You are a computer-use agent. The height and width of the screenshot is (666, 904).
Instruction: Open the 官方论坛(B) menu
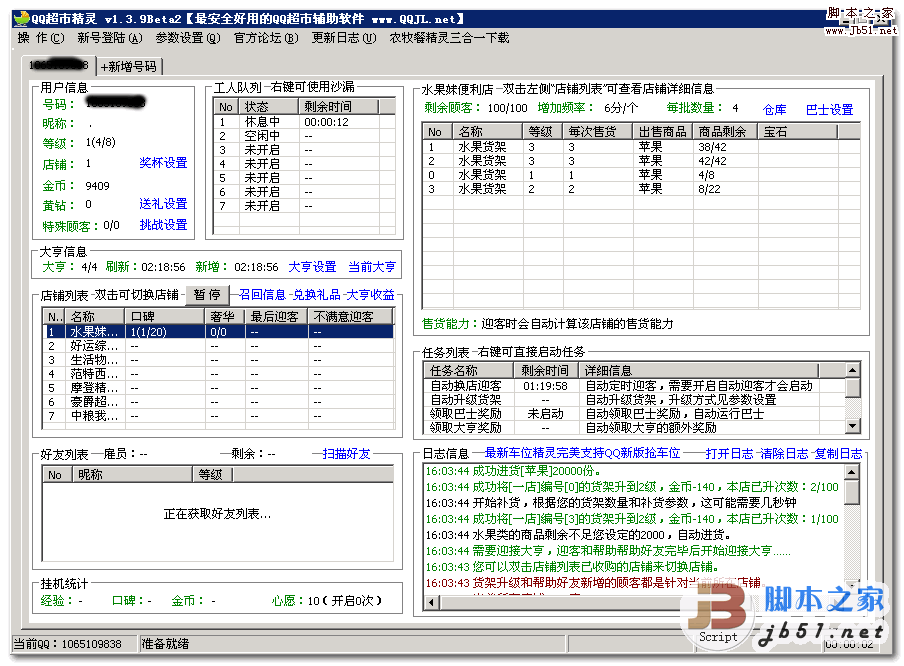[x=266, y=38]
